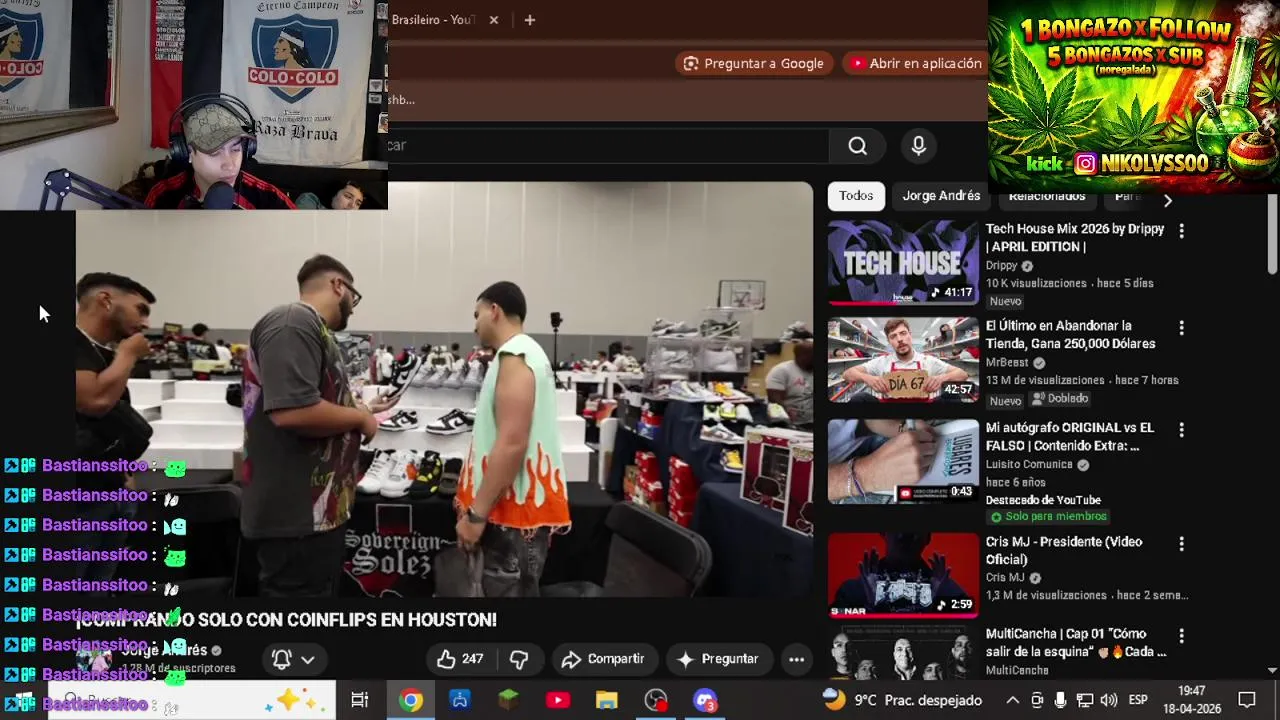Image resolution: width=1280 pixels, height=720 pixels.
Task: Click the video title COINFLIPS EN HOUSTON
Action: tap(287, 620)
